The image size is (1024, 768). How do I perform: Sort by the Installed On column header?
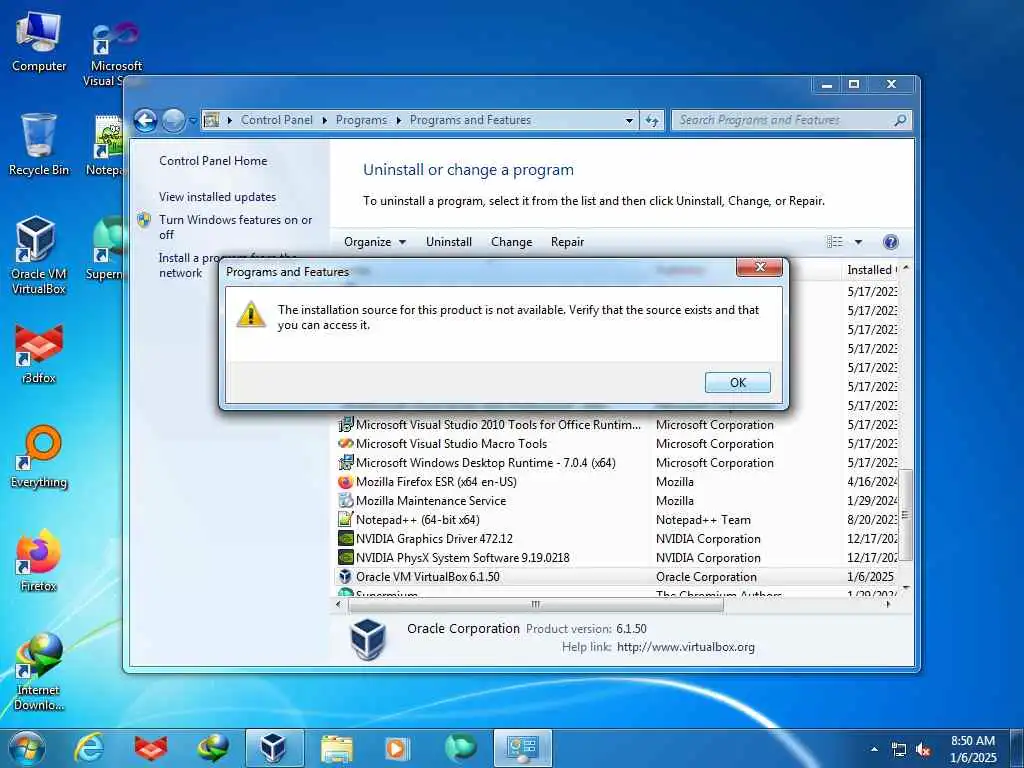[871, 270]
